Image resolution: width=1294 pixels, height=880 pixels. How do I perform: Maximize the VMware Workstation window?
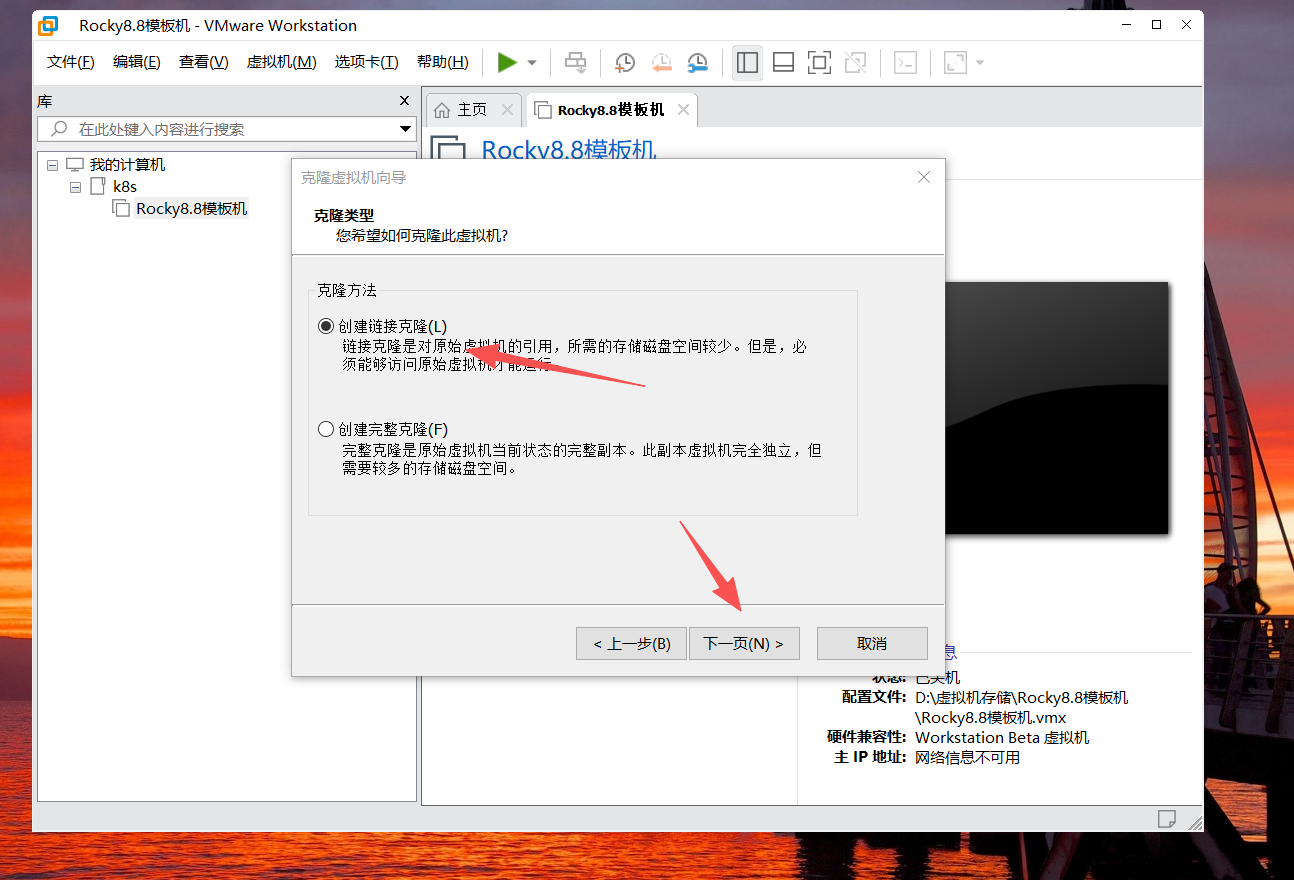1156,25
